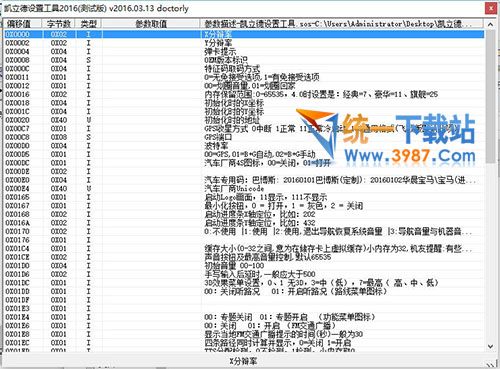Select offset 0X01DF row
This screenshot has width=500, height=369.
pyautogui.click(x=244, y=300)
